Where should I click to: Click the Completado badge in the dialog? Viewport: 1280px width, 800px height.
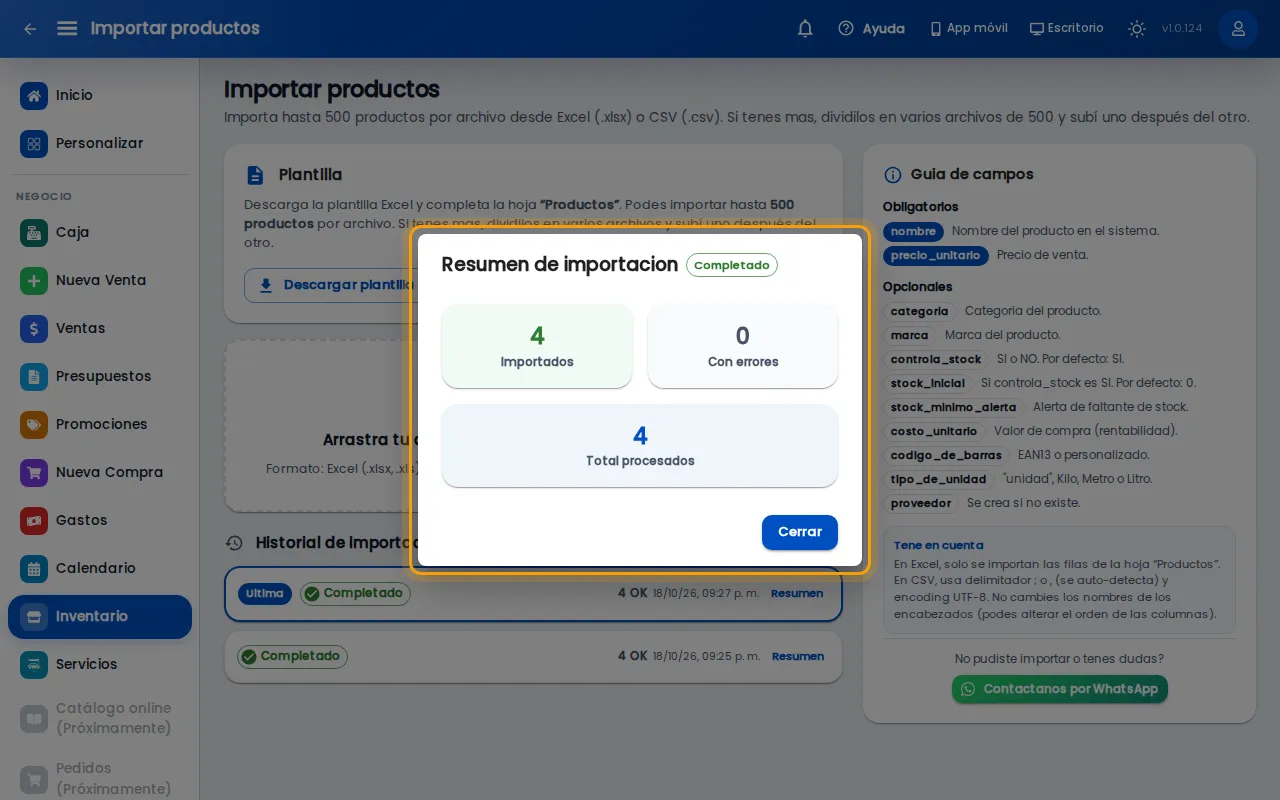pos(732,265)
